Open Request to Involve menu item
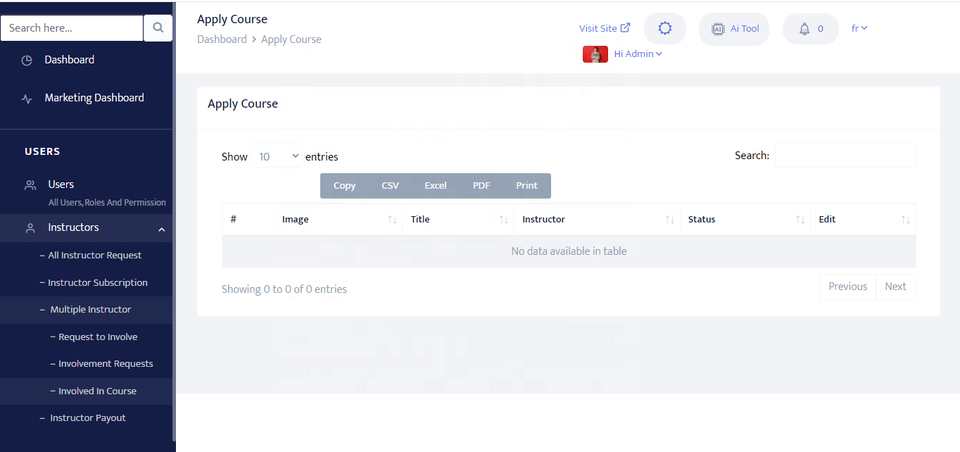Image resolution: width=960 pixels, height=452 pixels. click(x=97, y=337)
